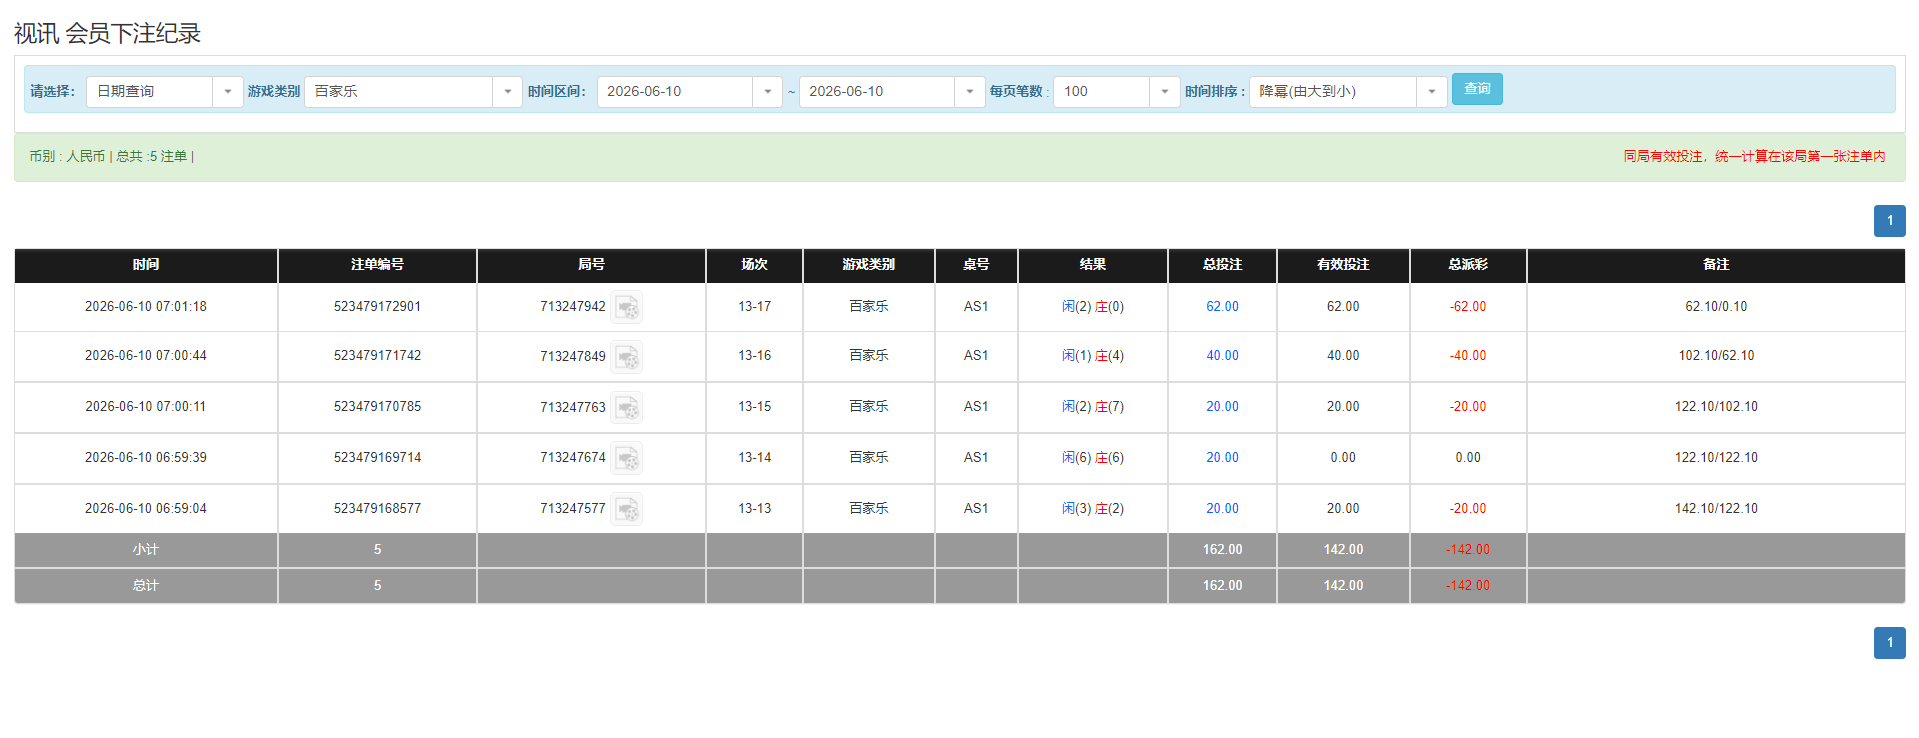Viewport: 1919px width, 738px height.
Task: Click round number 713247763
Action: 573,407
